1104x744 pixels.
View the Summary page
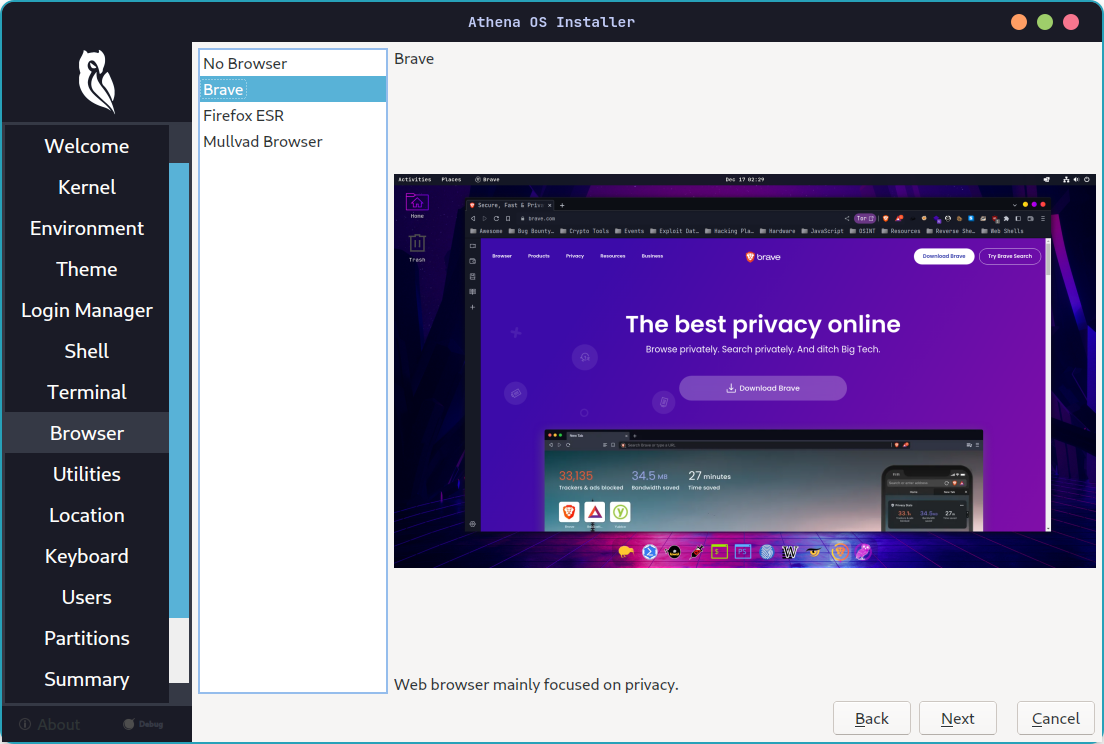tap(86, 679)
